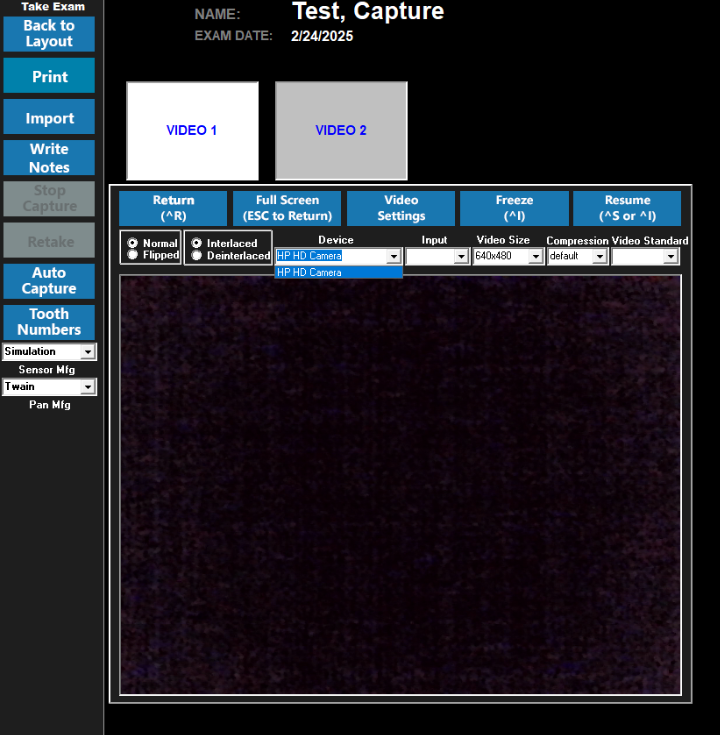Pick HP HD Camera from device list
The image size is (720, 735).
point(338,272)
